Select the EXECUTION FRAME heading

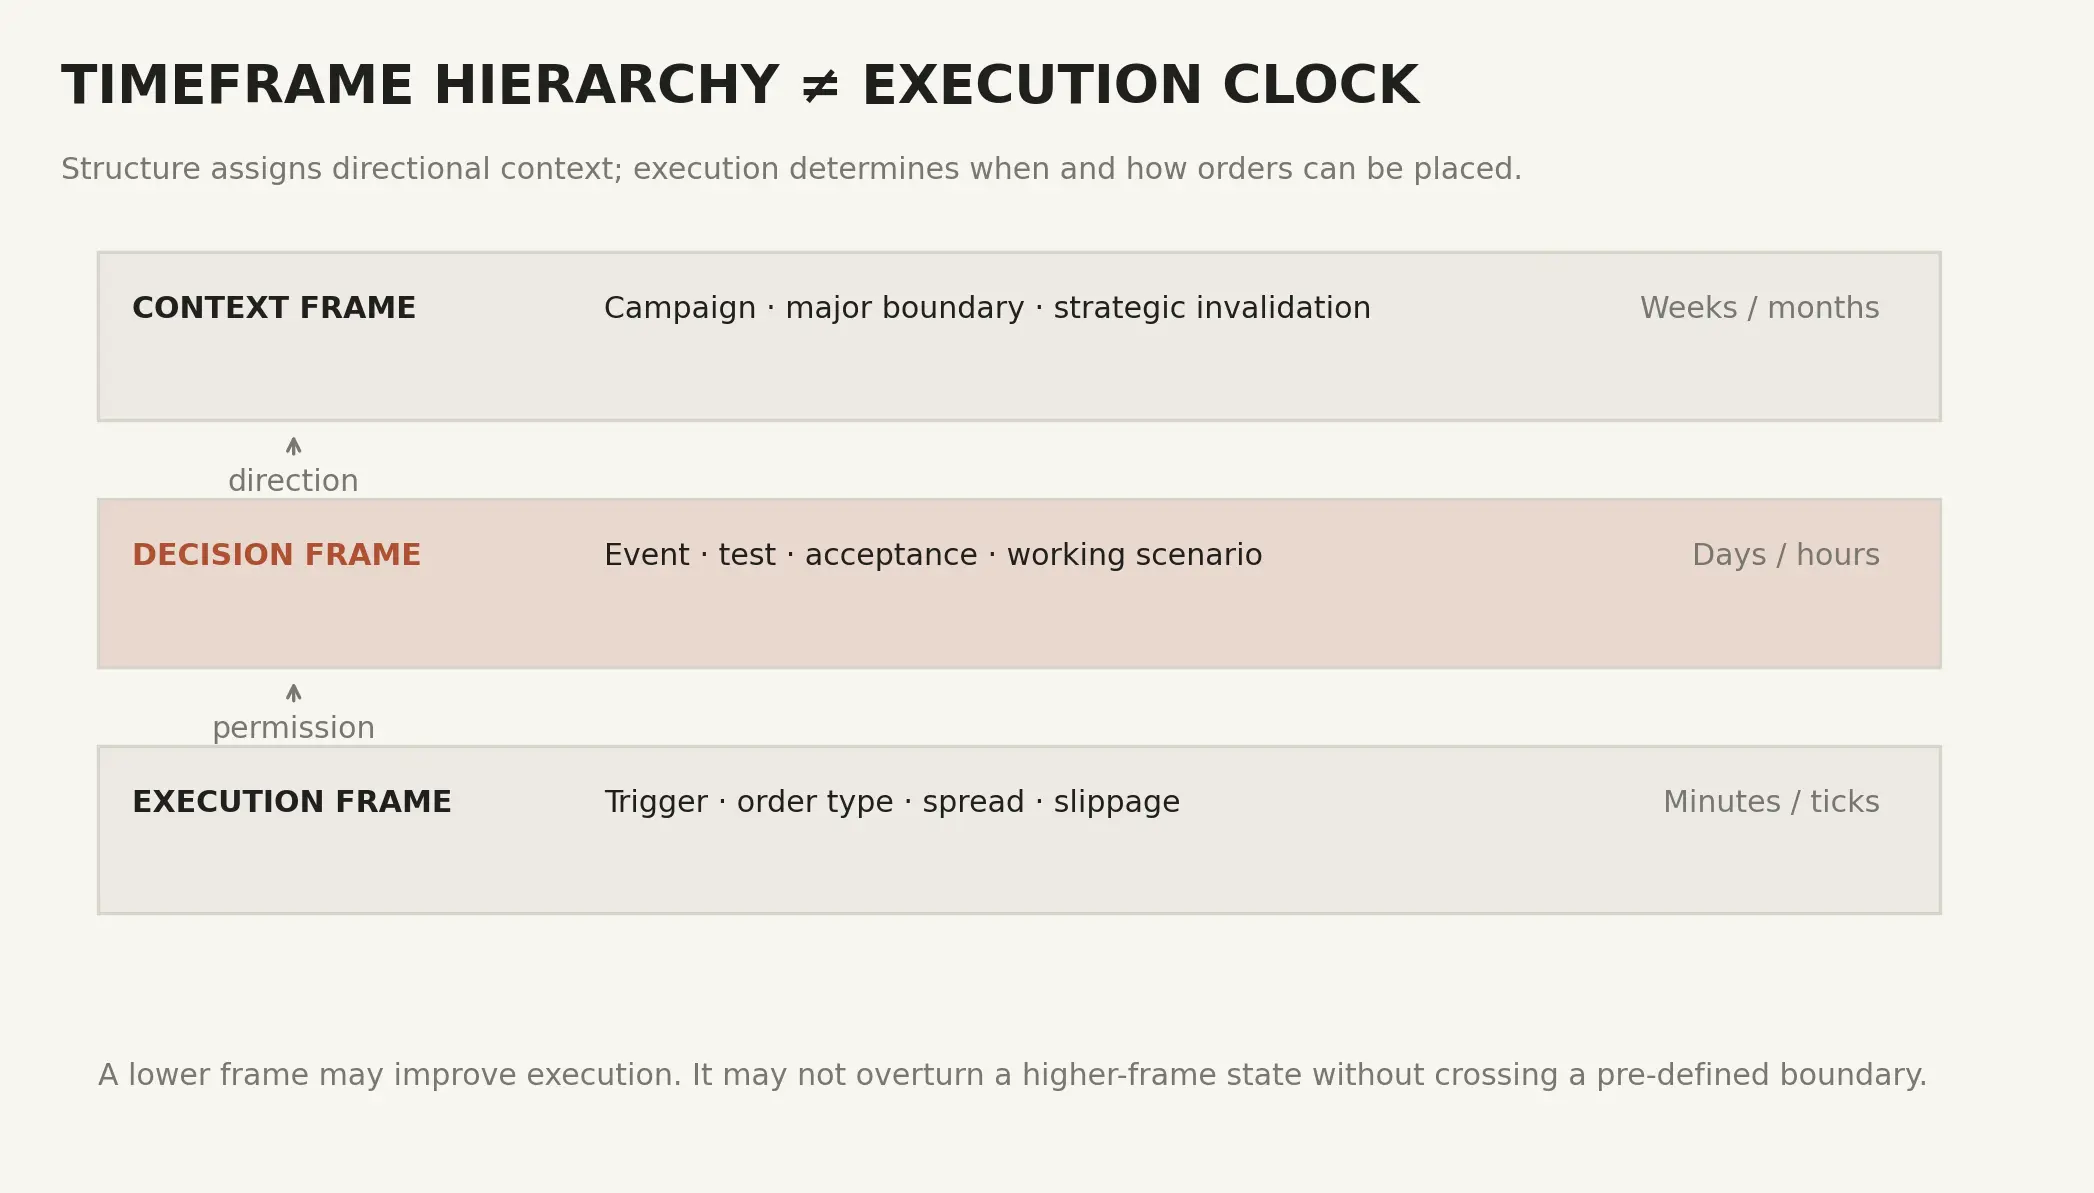pos(292,802)
